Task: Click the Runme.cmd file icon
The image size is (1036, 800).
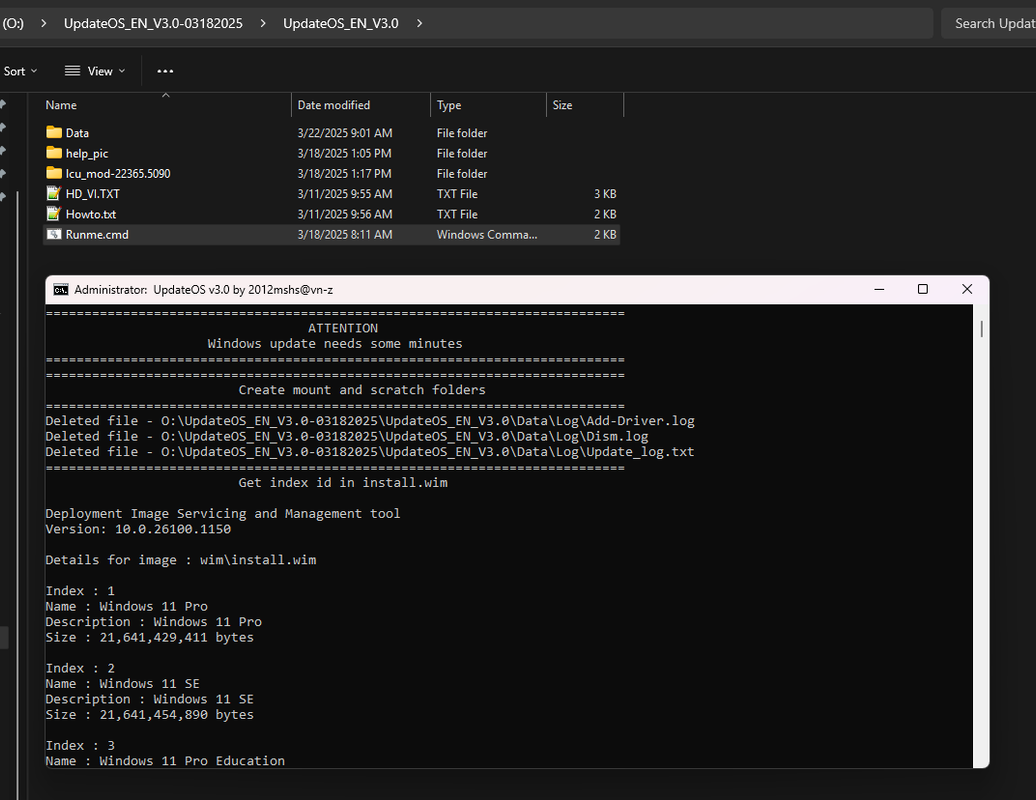Action: (54, 235)
